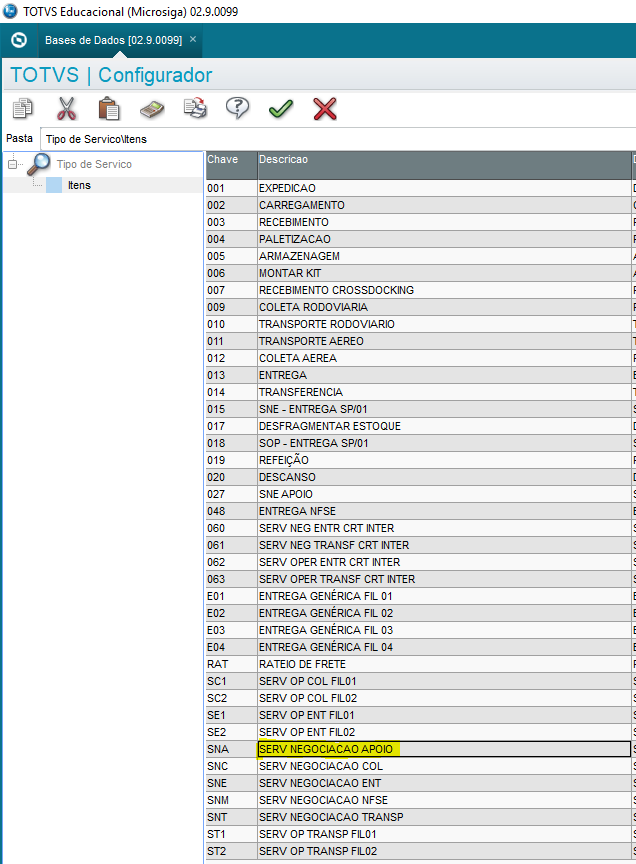Select row ARMAZENAGEM

click(419, 256)
